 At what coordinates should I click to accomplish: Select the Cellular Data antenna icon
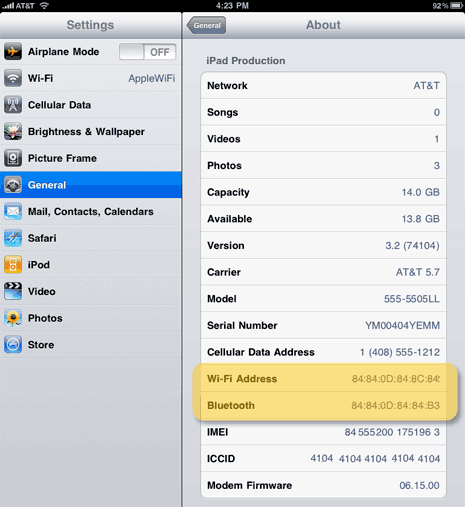(13, 105)
